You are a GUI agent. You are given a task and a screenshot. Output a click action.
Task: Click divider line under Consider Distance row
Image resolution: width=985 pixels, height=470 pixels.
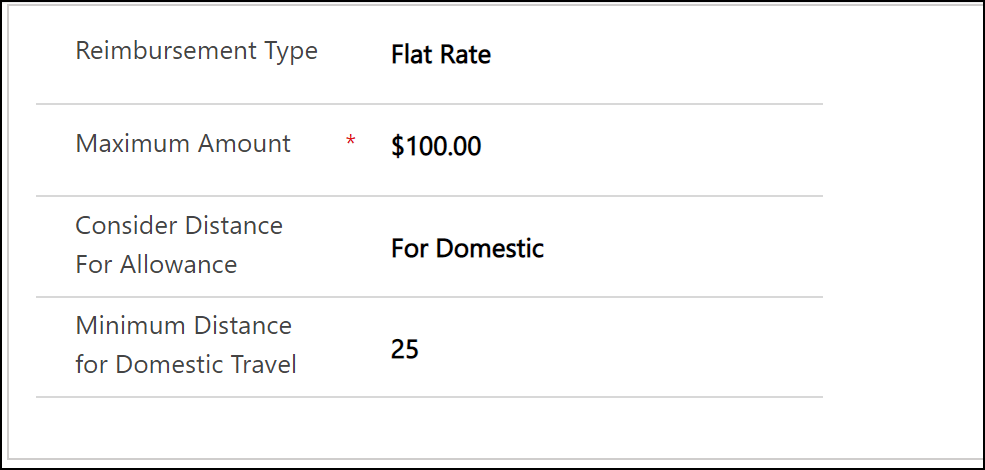429,297
